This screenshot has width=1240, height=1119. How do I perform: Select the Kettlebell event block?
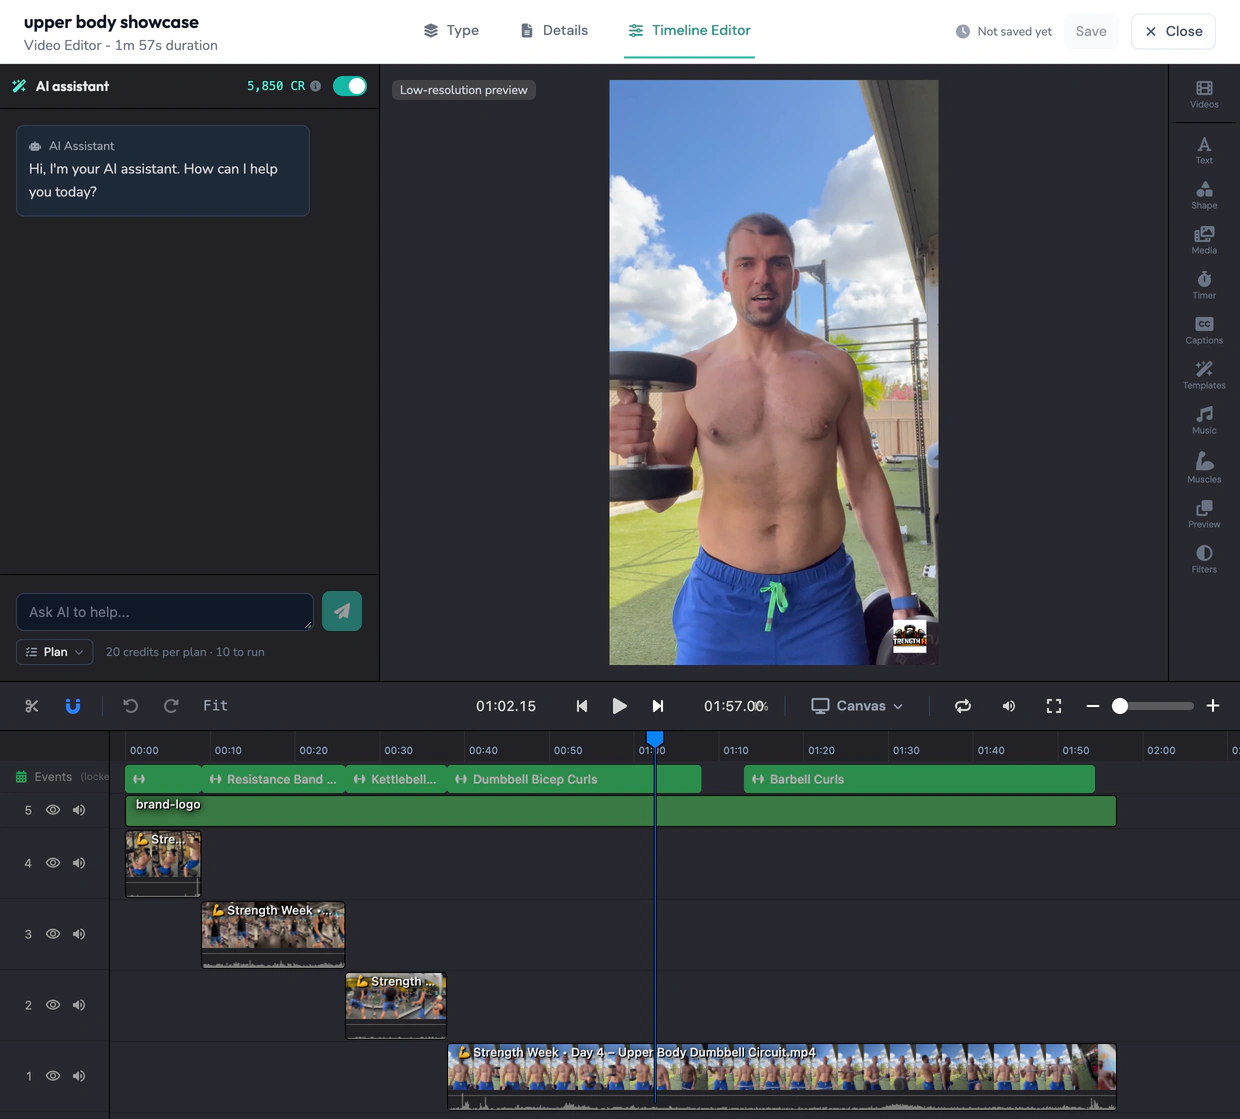(396, 779)
